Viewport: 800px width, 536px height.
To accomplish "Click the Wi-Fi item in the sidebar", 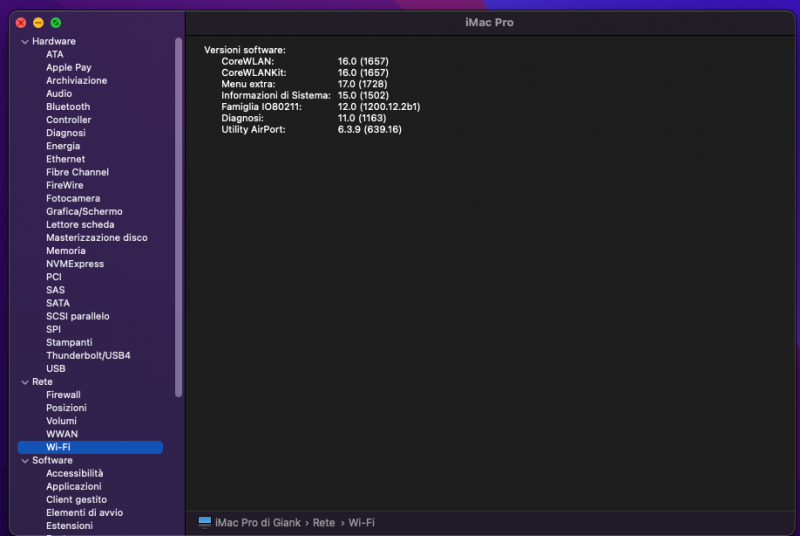I will click(58, 447).
